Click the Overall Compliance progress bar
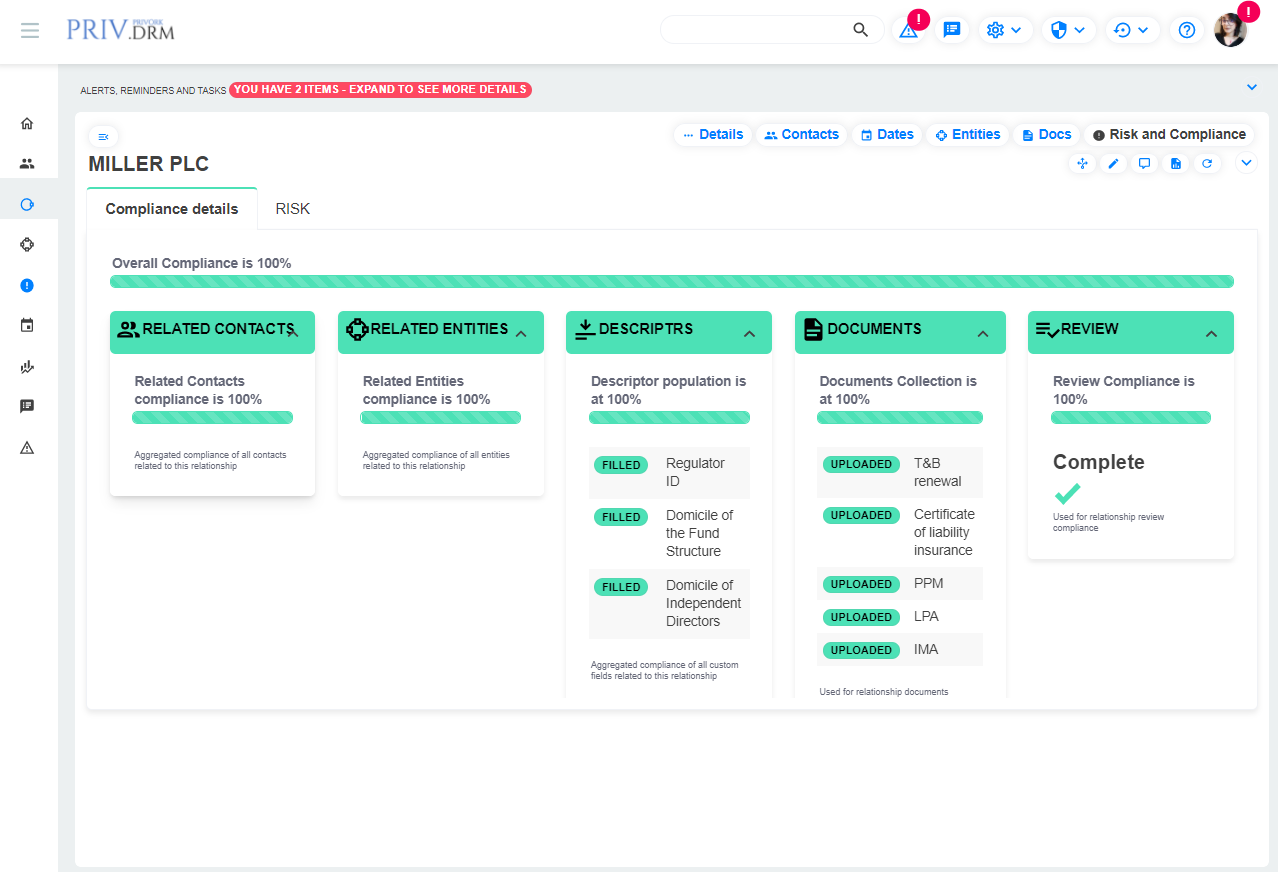This screenshot has height=872, width=1278. point(671,282)
